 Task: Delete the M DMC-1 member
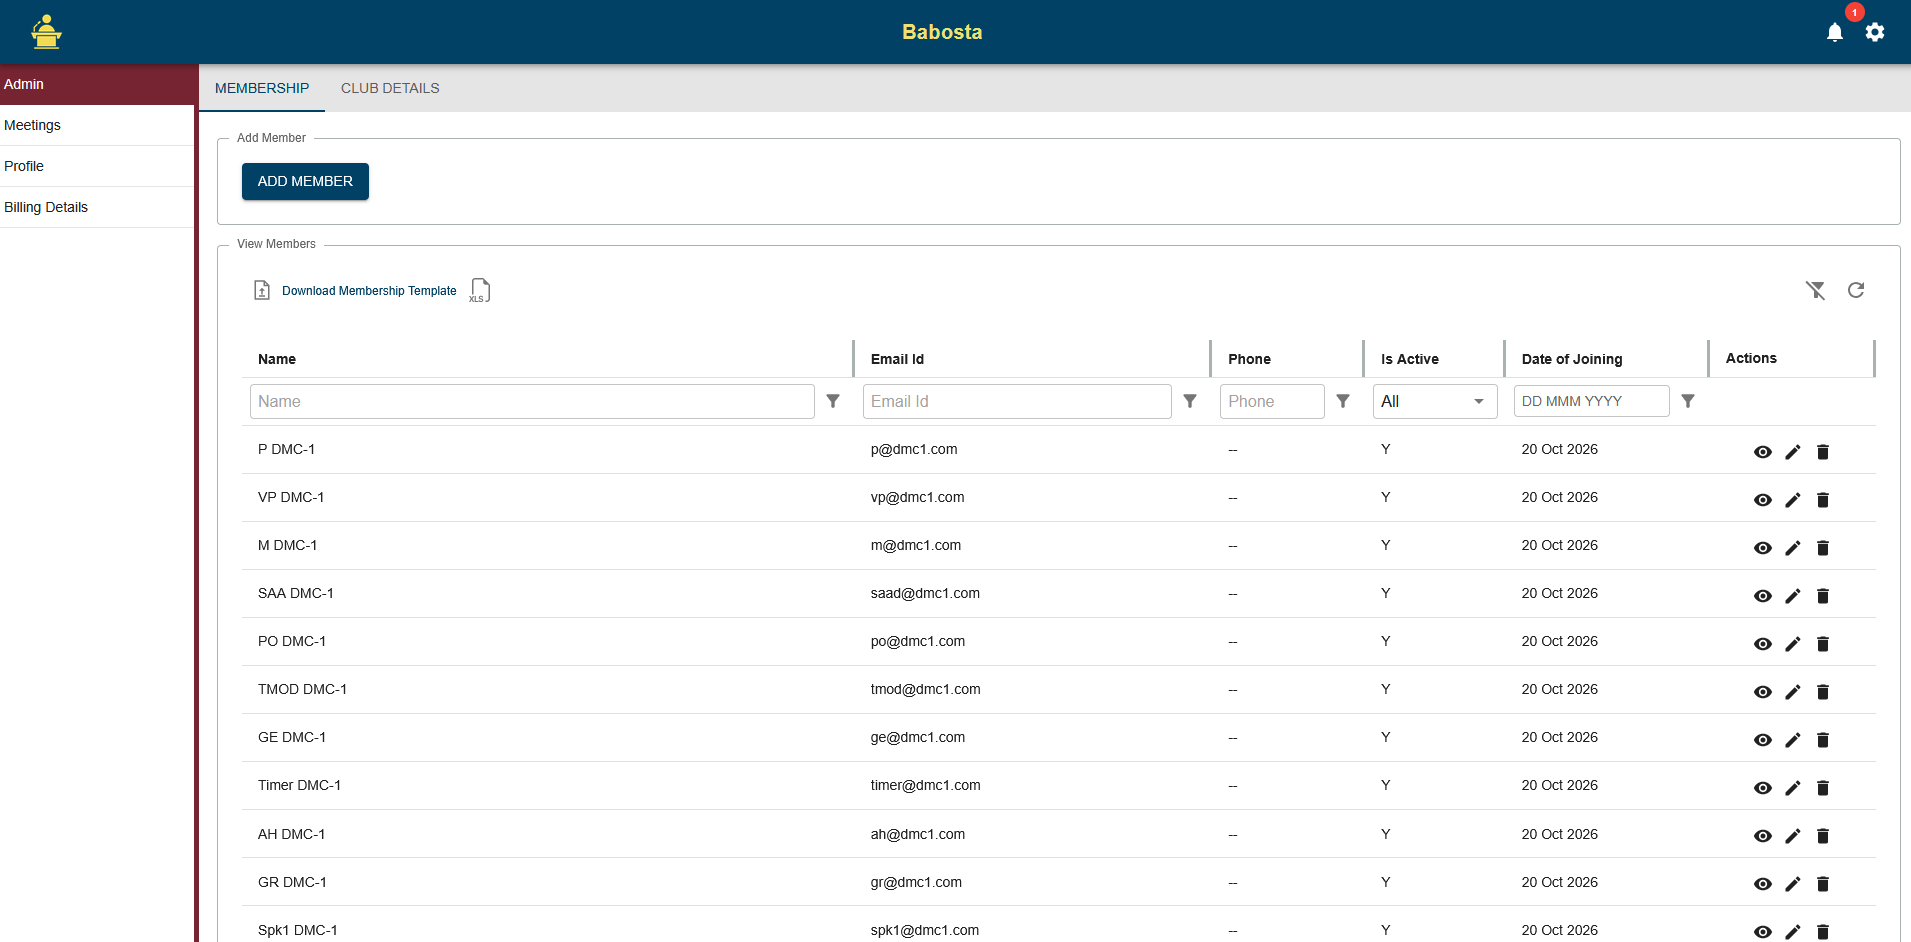1823,548
